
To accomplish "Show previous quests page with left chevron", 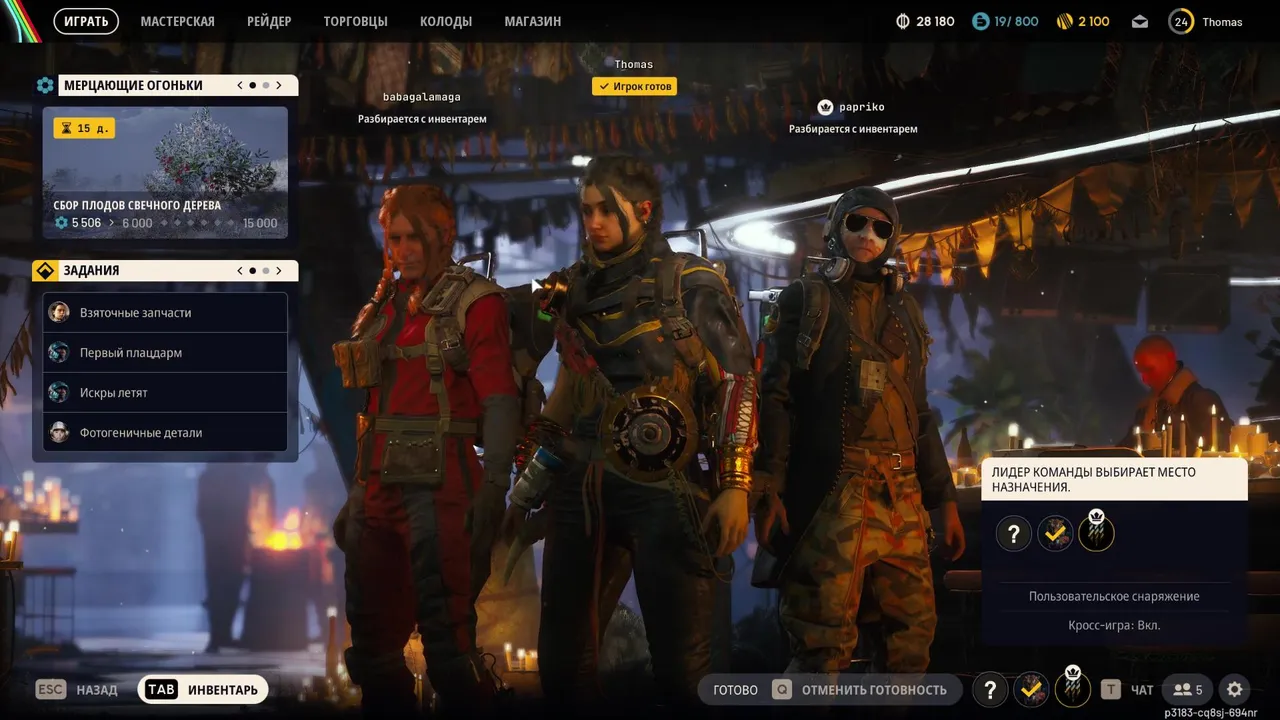I will pos(240,270).
